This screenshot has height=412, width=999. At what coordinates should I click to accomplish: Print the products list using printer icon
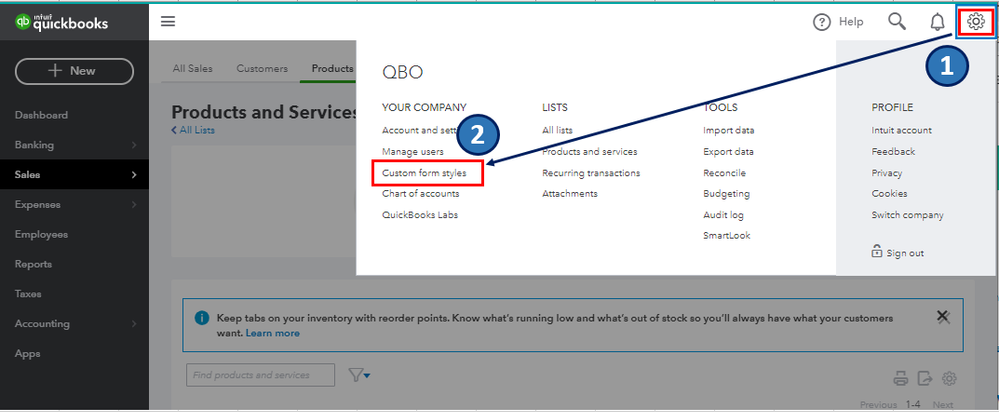click(900, 378)
